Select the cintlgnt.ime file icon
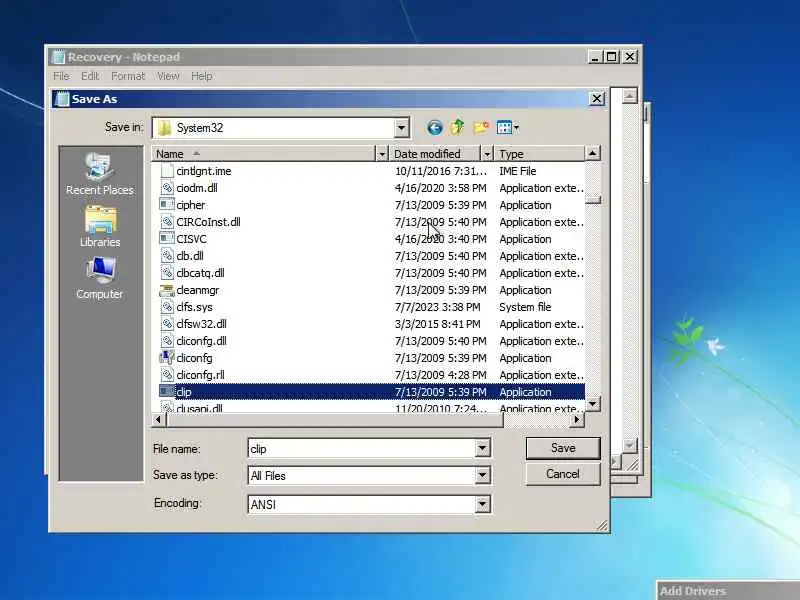 pyautogui.click(x=167, y=171)
